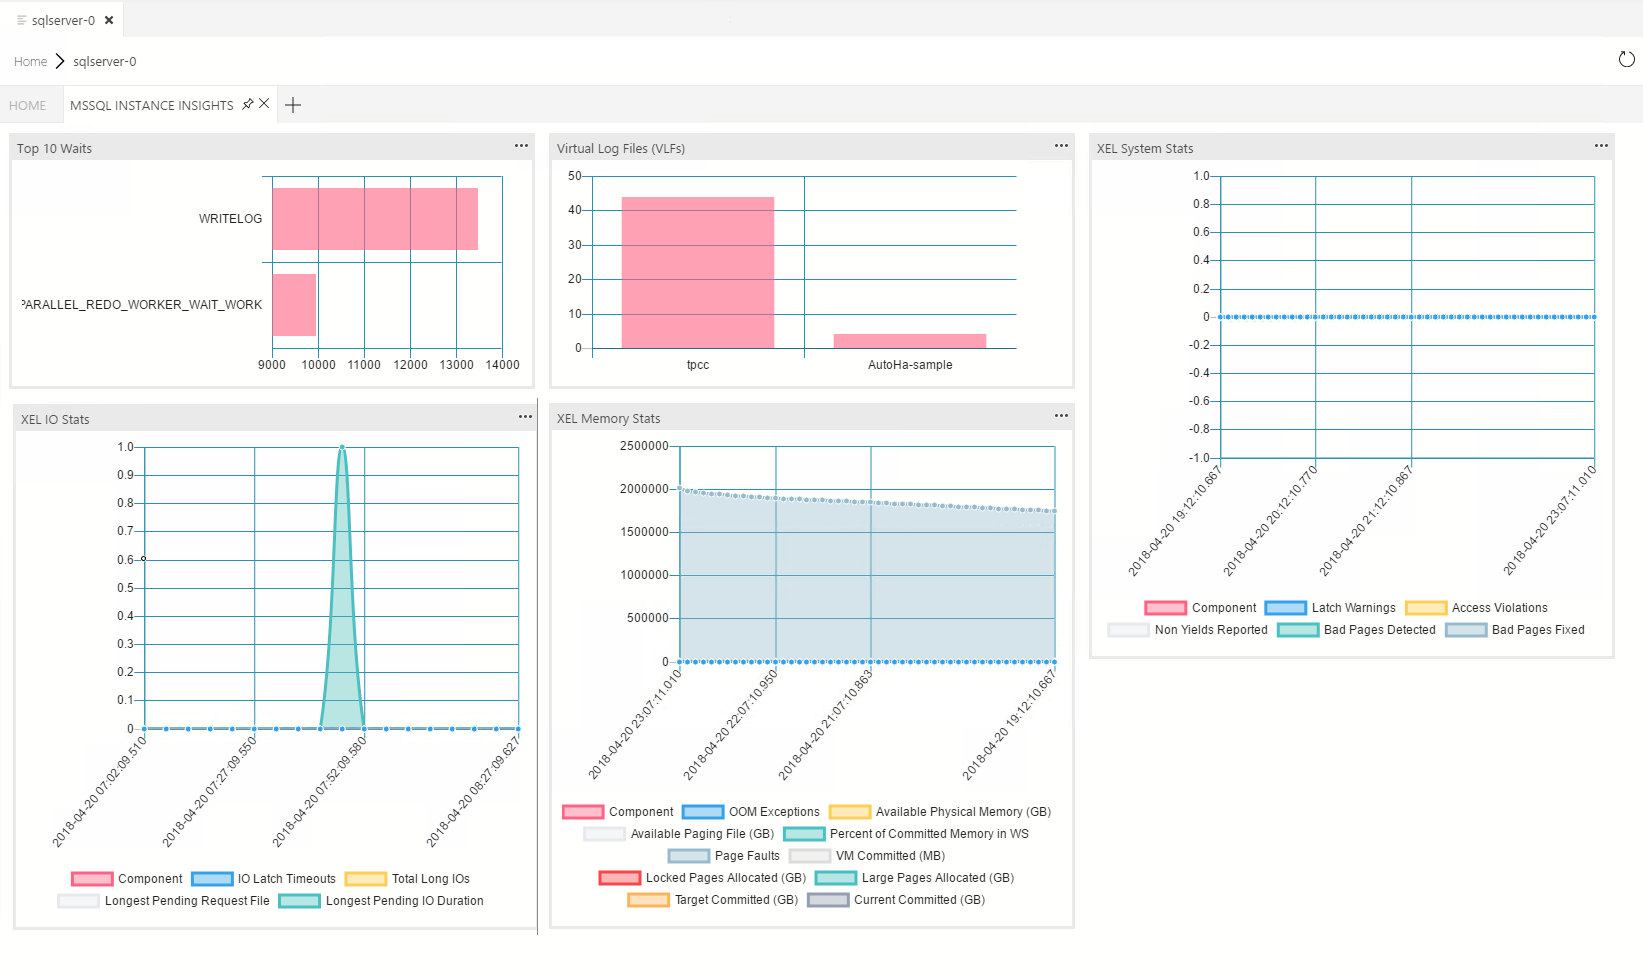The image size is (1643, 970).
Task: Toggle Target Committed (GB) legend item
Action: pos(713,900)
